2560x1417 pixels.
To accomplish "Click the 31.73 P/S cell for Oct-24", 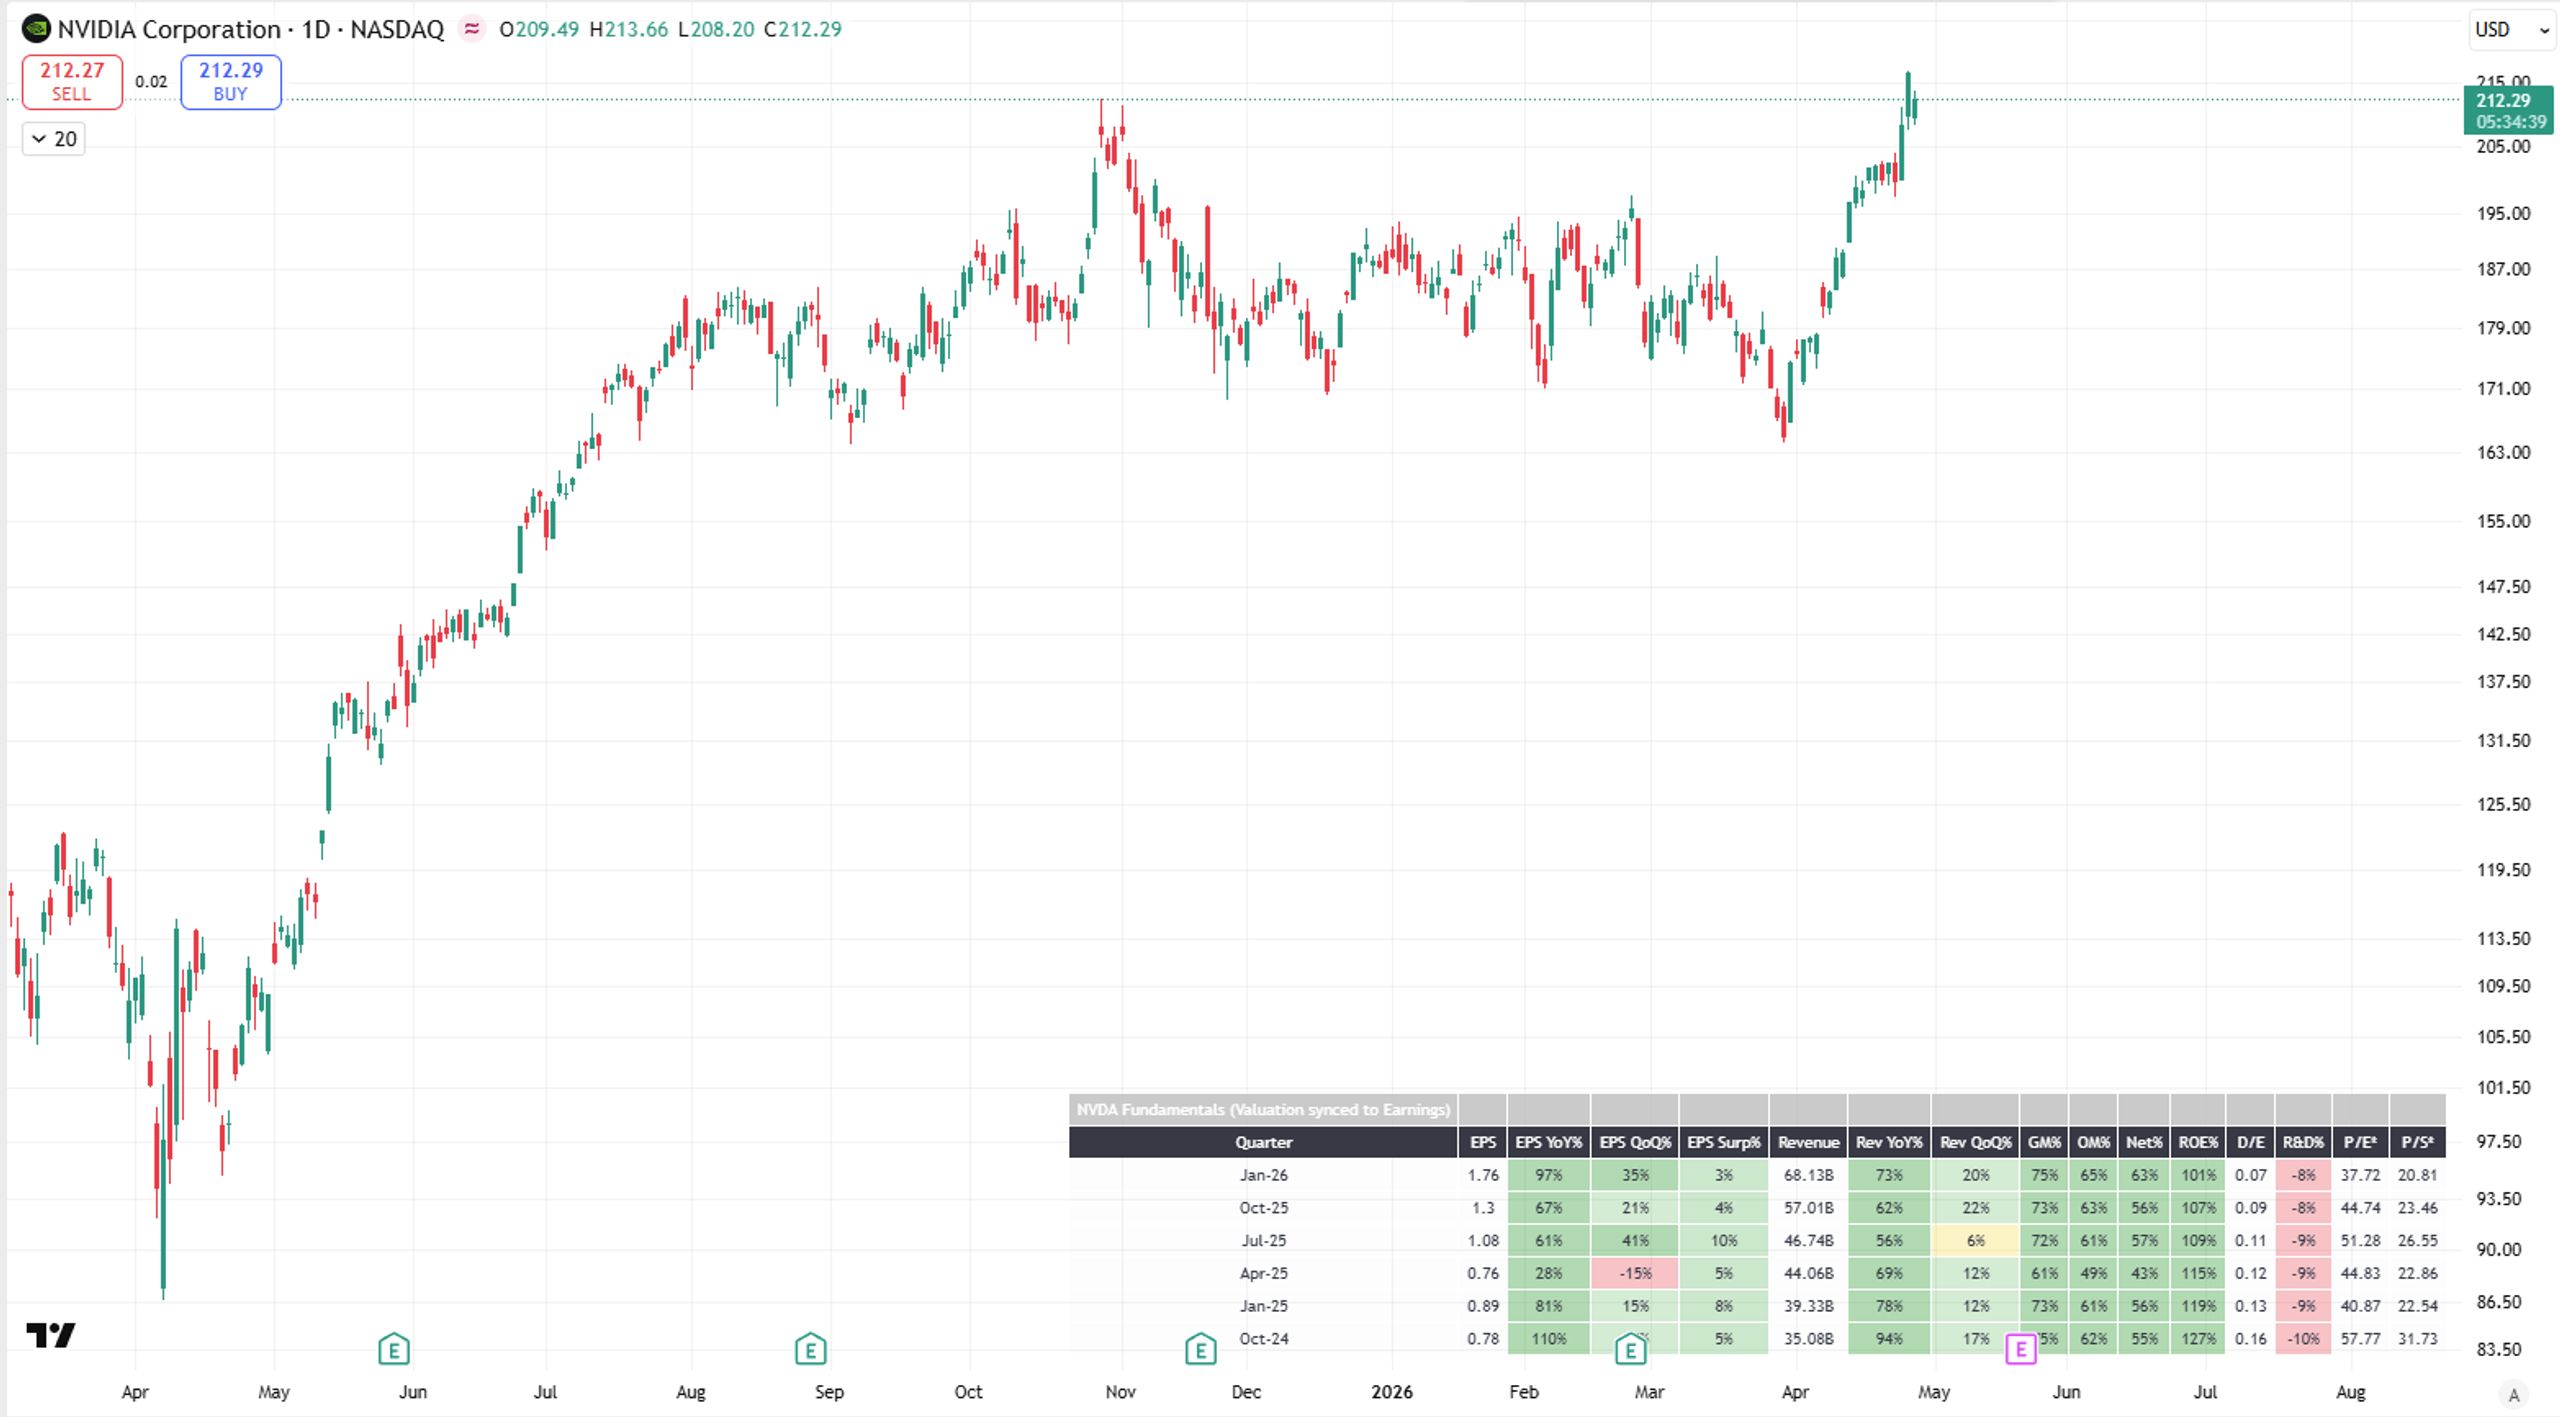I will click(x=2417, y=1339).
